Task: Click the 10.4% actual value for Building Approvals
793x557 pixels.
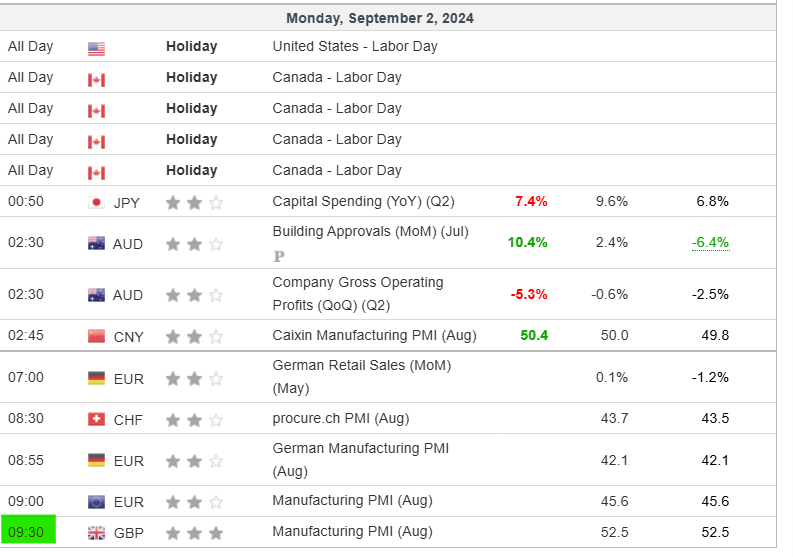Action: (x=527, y=242)
